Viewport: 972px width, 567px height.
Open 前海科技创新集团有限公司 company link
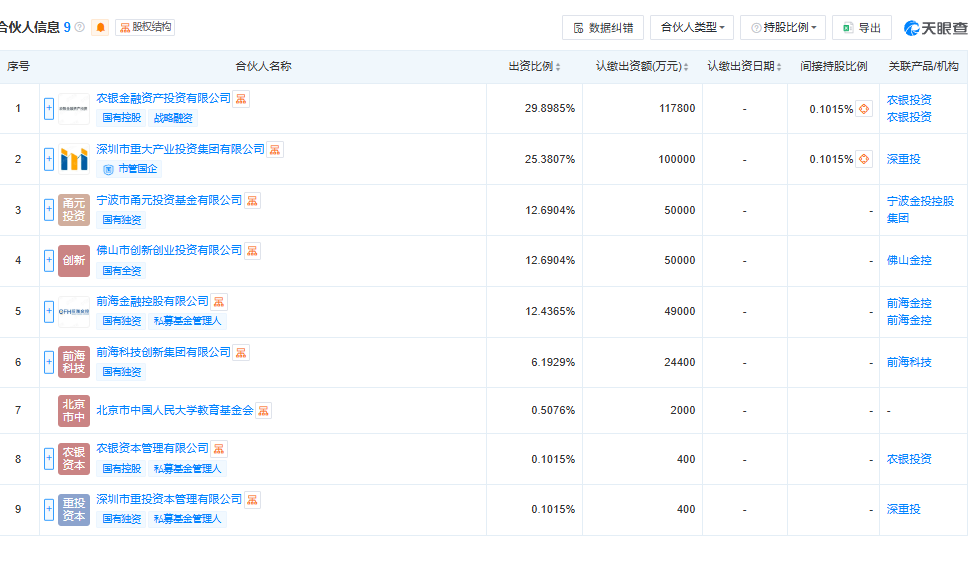click(164, 351)
